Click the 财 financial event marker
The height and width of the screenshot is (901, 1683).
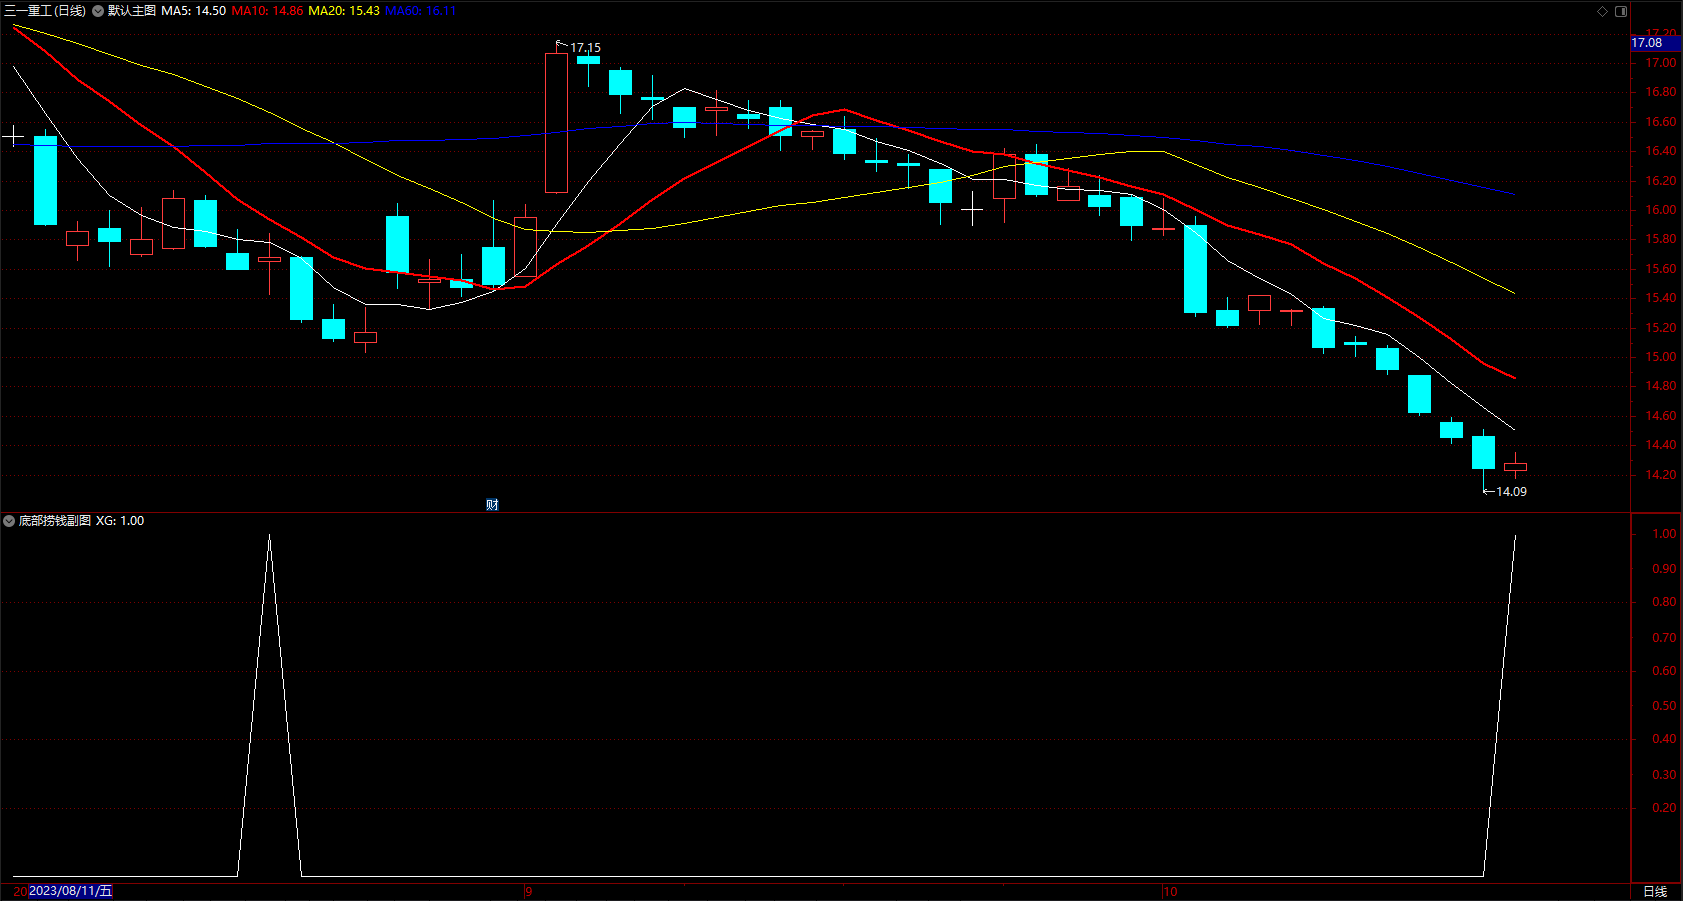pyautogui.click(x=492, y=505)
